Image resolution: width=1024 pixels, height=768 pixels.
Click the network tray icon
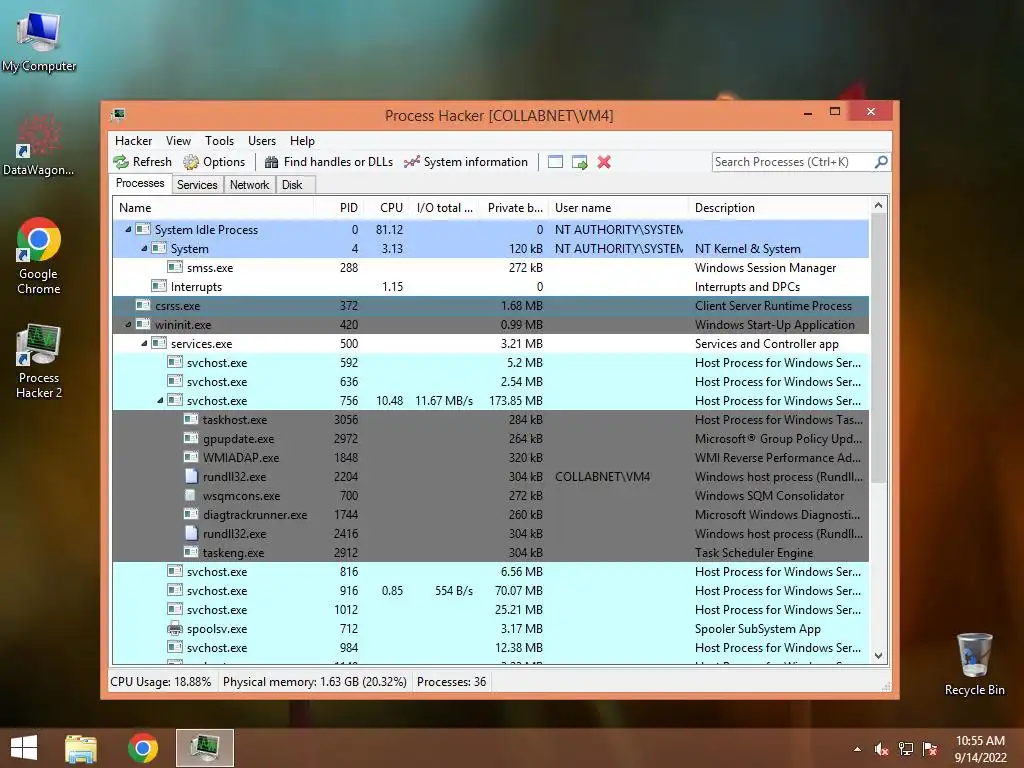tap(906, 749)
